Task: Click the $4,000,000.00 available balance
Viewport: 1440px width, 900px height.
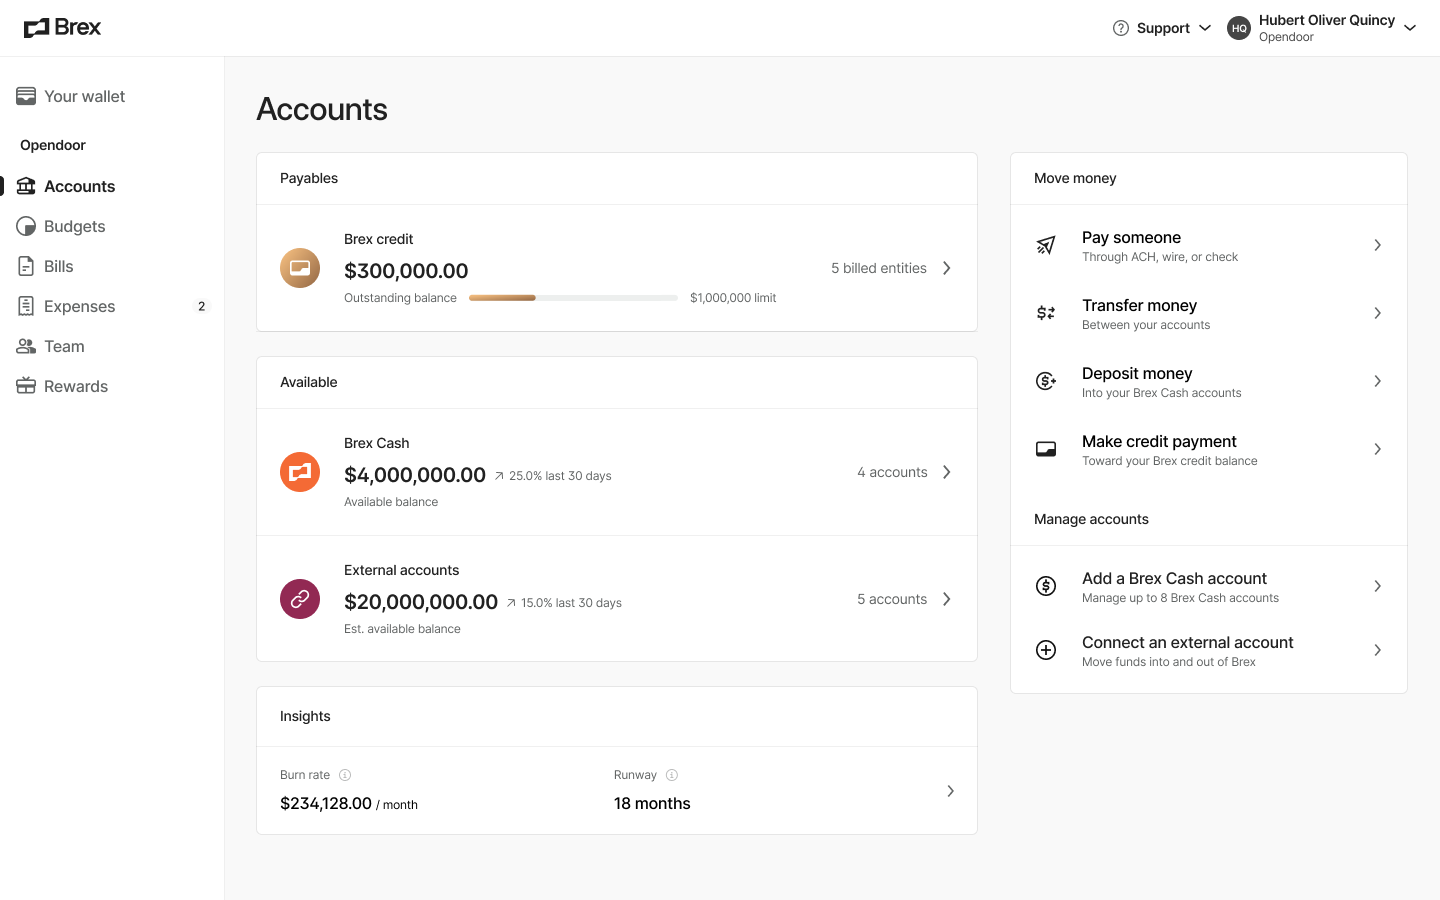Action: (415, 475)
